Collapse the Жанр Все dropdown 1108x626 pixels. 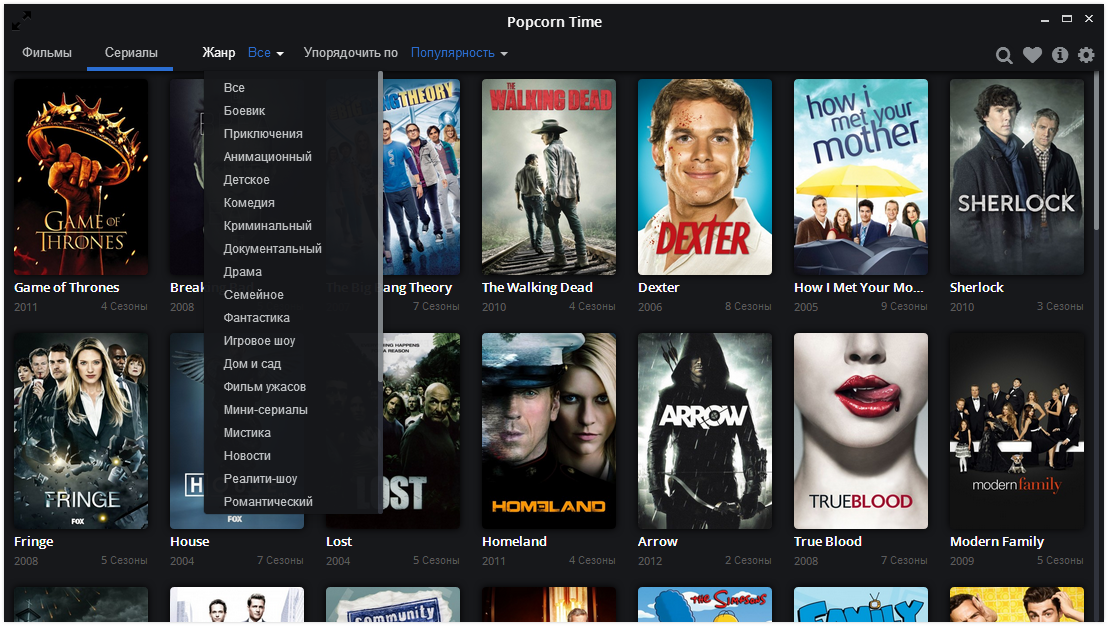point(265,52)
